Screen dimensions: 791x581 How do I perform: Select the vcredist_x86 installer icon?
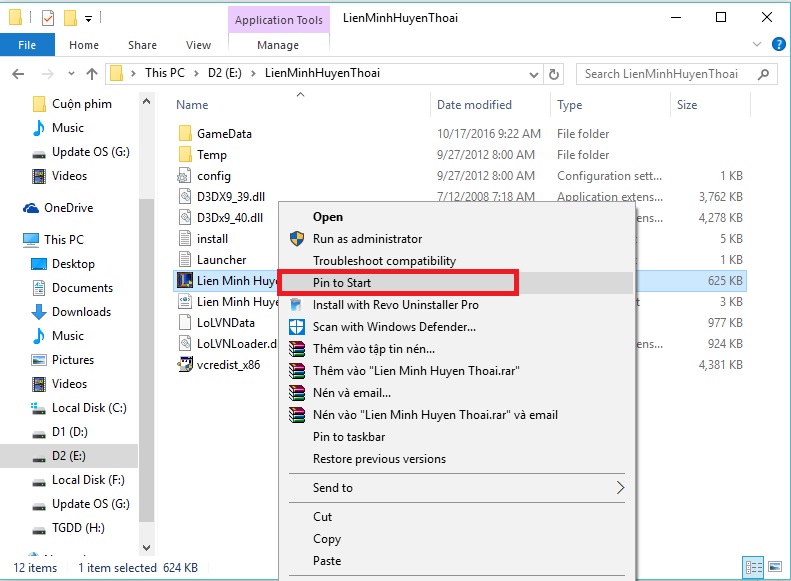(185, 365)
